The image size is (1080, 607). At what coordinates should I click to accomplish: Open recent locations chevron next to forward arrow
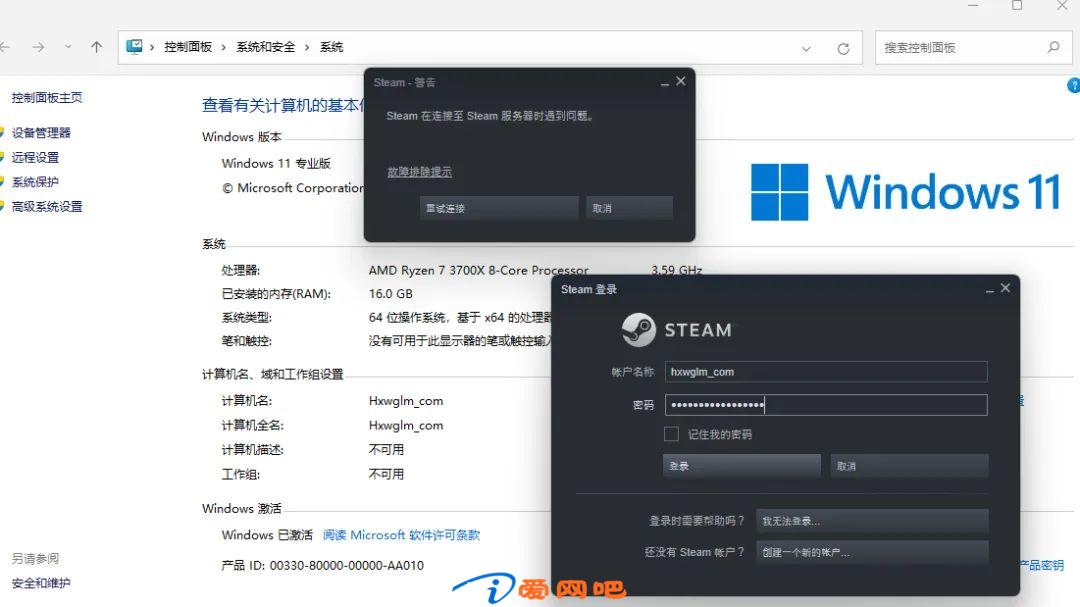point(68,47)
